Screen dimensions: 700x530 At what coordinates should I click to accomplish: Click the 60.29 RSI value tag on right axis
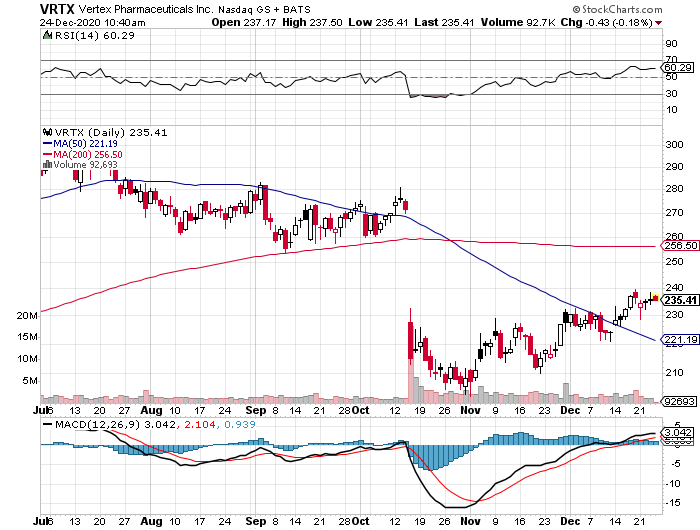point(678,68)
